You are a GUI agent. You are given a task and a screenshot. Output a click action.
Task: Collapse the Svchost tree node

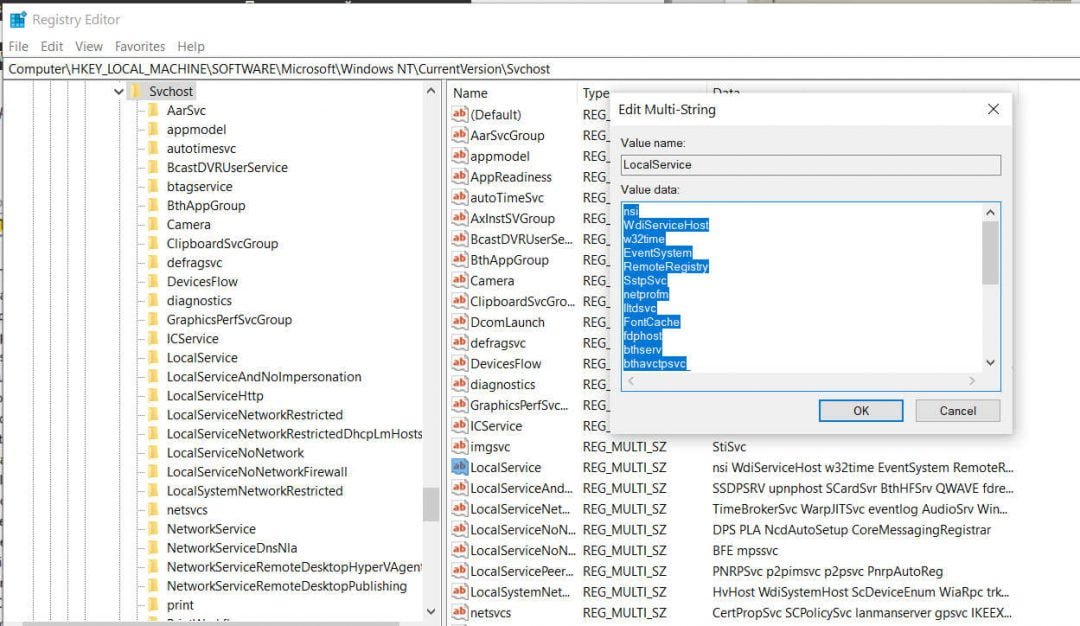coord(118,92)
